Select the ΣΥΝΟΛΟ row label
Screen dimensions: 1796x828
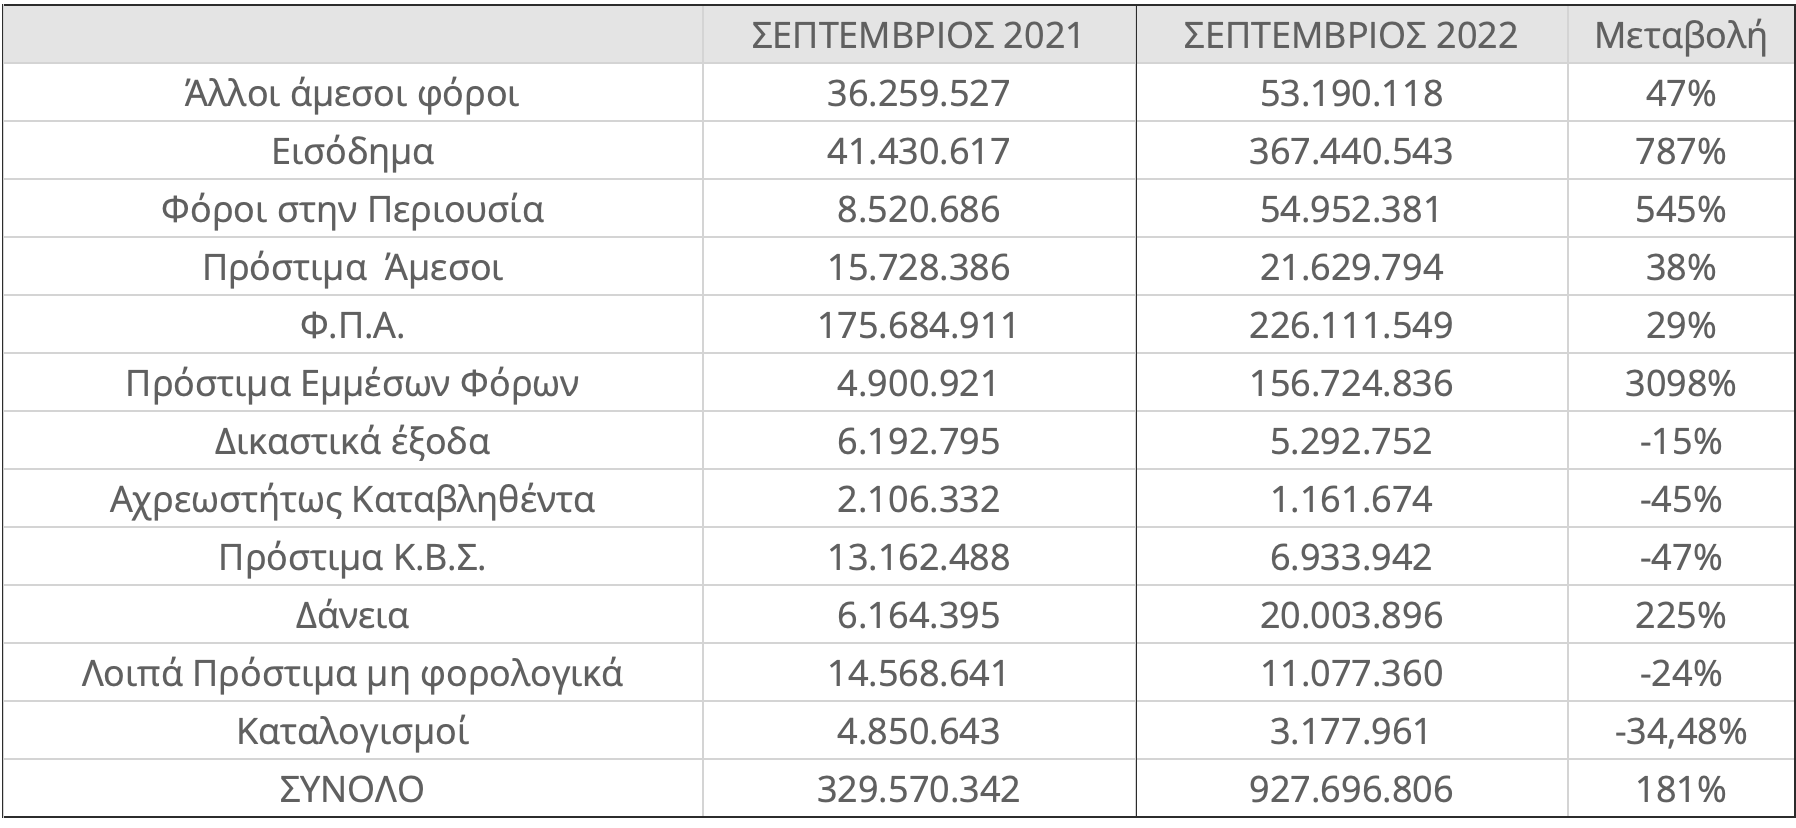pyautogui.click(x=352, y=789)
